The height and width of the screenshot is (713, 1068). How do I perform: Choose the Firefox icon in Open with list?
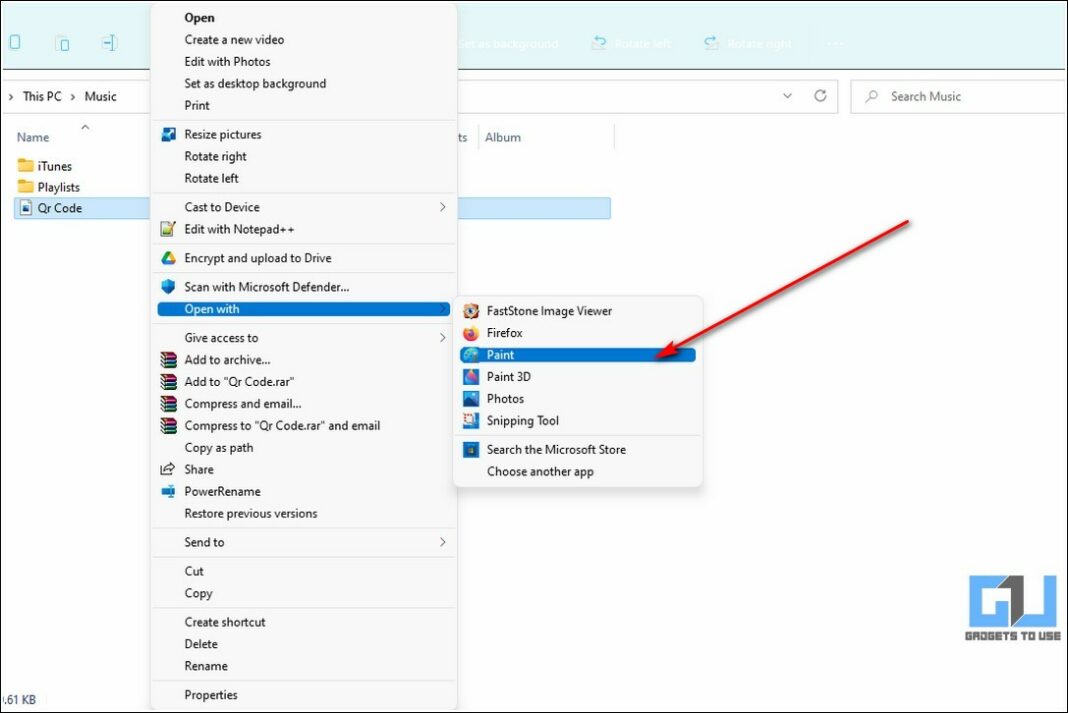click(x=471, y=333)
